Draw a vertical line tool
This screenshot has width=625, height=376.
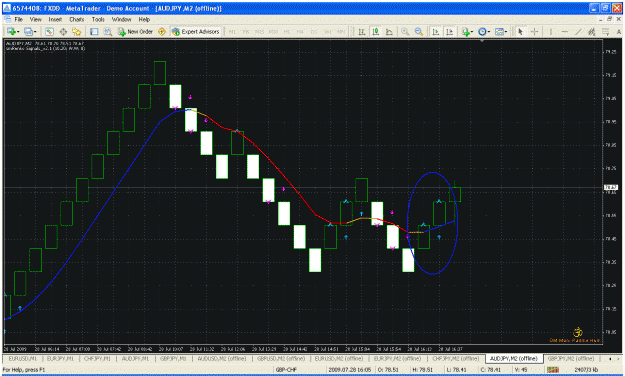click(551, 31)
